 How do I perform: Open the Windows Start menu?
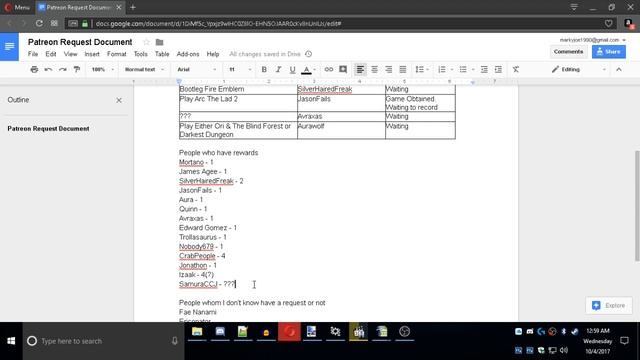point(11,341)
